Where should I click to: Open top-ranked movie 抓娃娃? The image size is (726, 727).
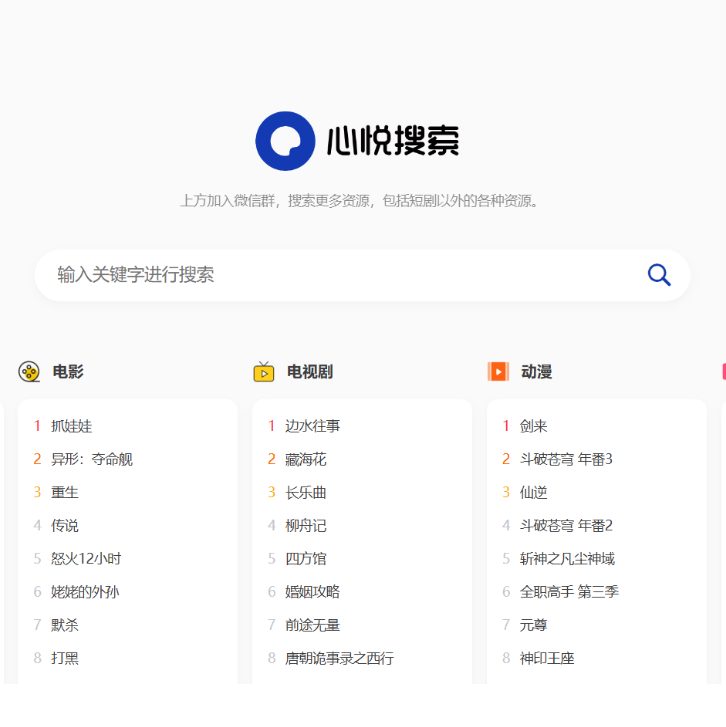(x=71, y=426)
